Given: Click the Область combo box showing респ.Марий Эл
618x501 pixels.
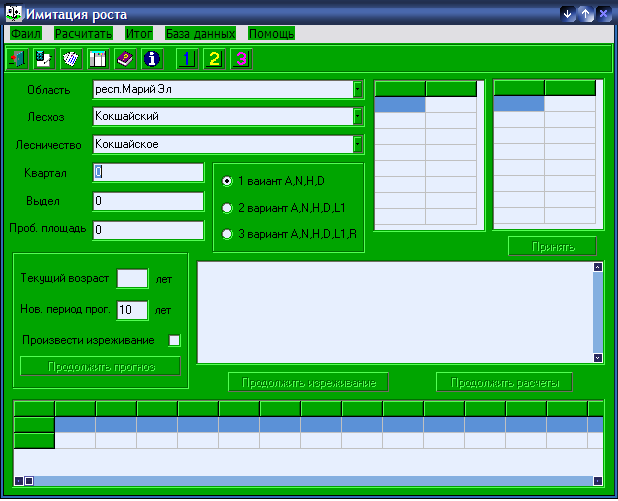Looking at the screenshot, I should pos(228,89).
